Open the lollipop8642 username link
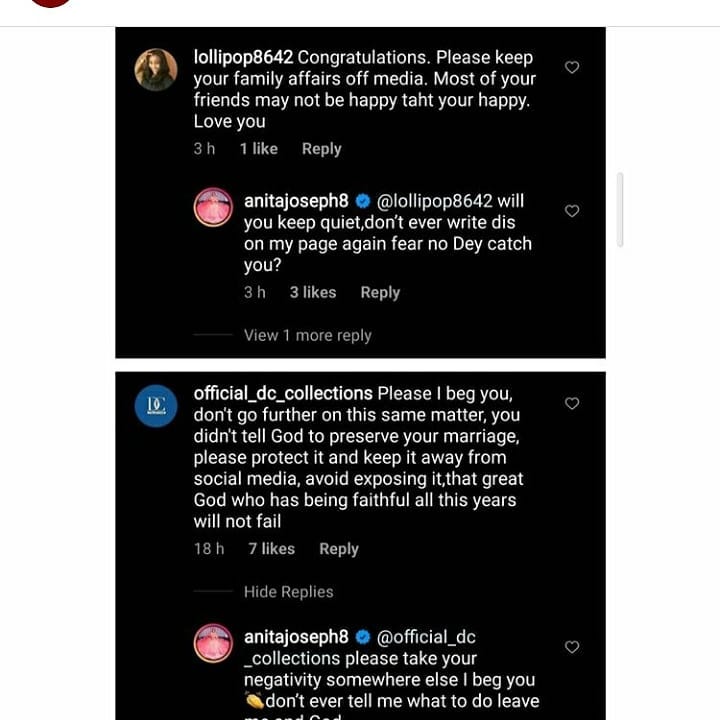This screenshot has height=720, width=720. (x=243, y=57)
